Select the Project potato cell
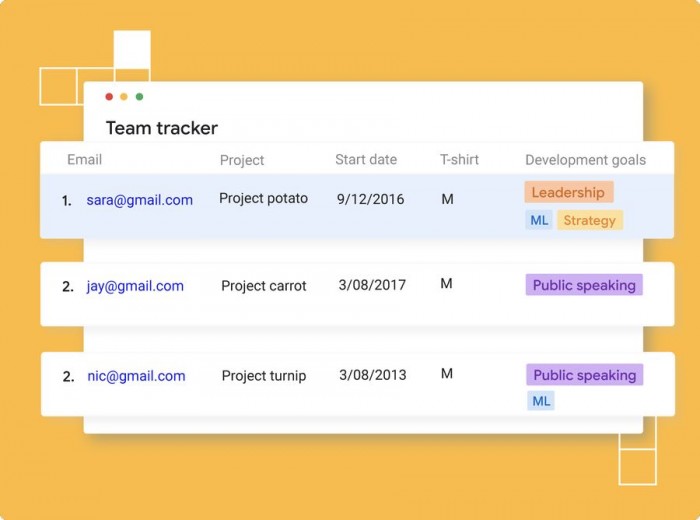Viewport: 700px width, 520px height. (263, 198)
